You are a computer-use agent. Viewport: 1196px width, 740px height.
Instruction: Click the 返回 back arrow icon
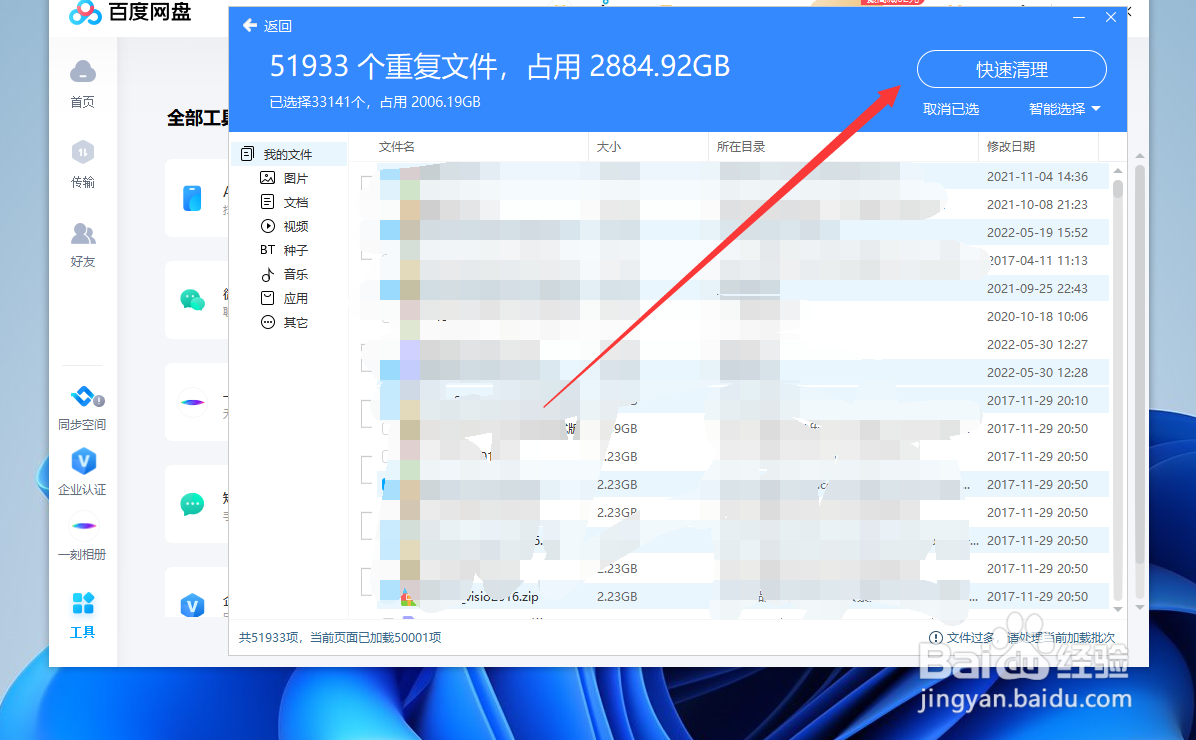point(249,25)
